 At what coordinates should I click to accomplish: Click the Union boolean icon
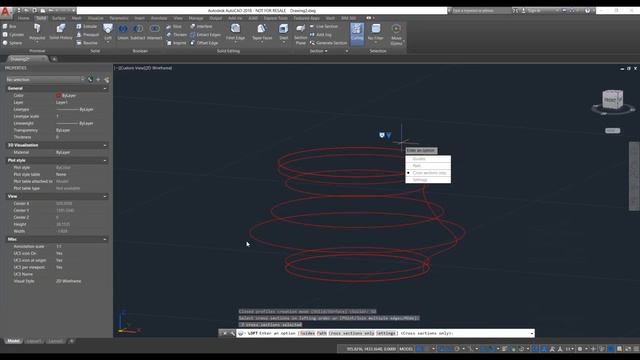tap(123, 29)
